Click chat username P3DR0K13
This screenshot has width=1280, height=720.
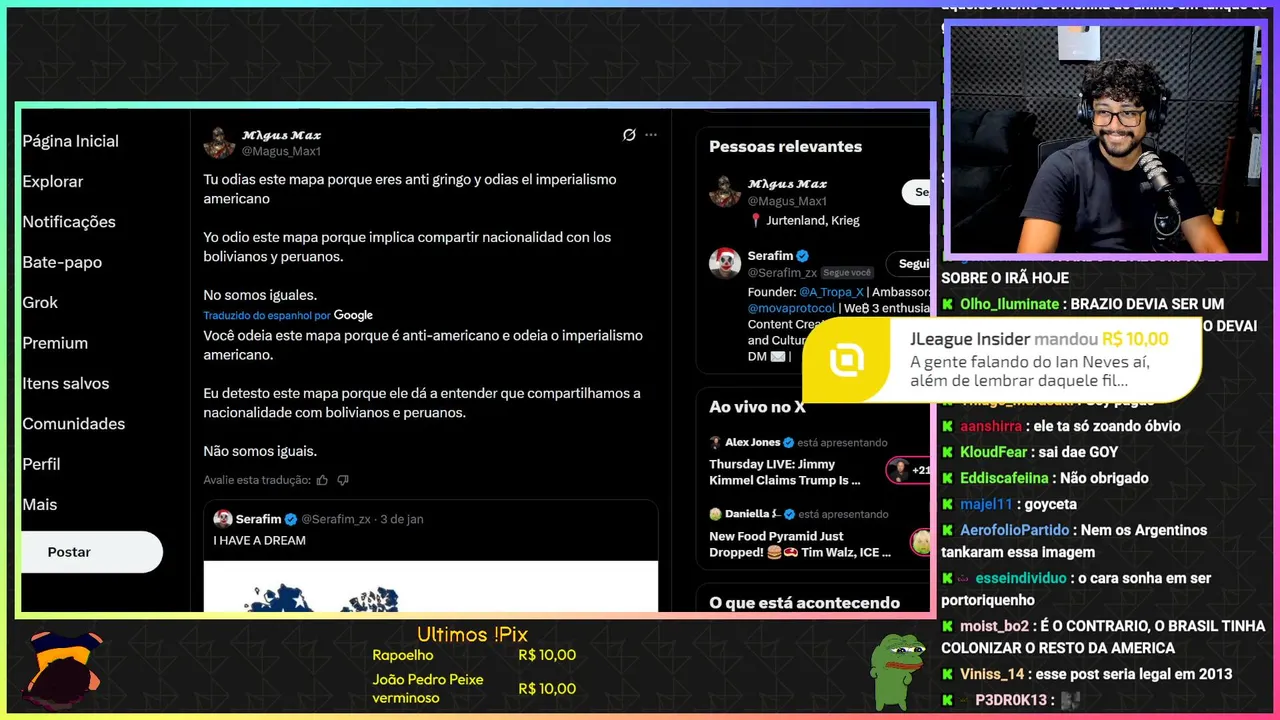1010,700
